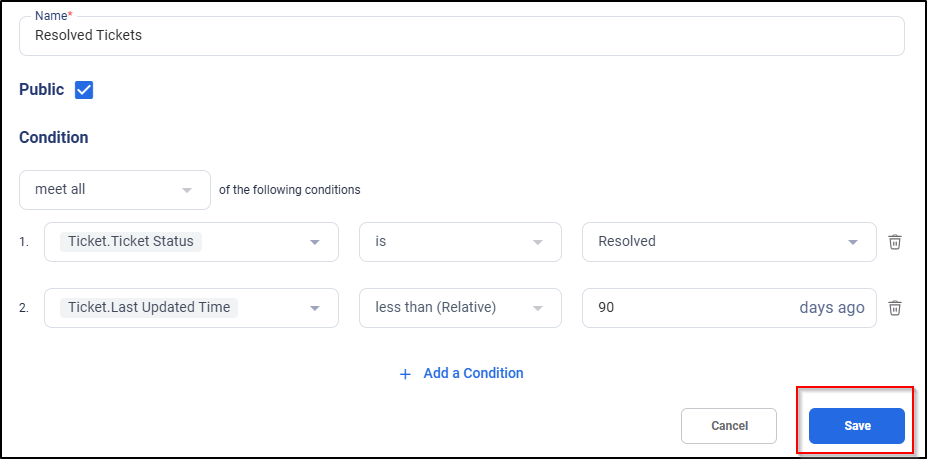Save the Resolved Tickets view
The height and width of the screenshot is (459, 927).
[x=857, y=426]
